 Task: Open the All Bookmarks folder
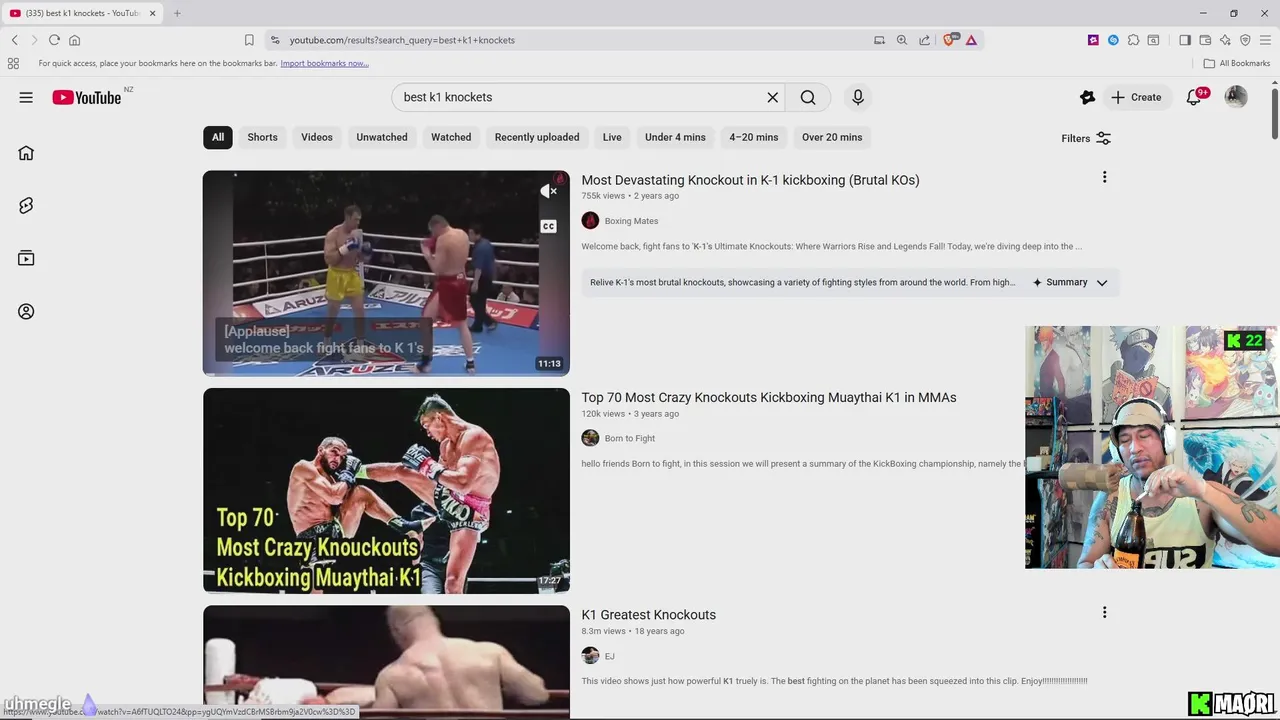1237,63
